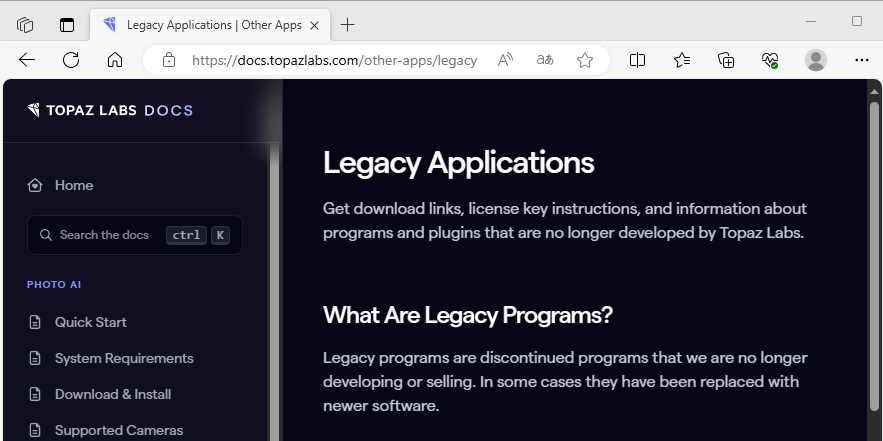Refresh the current page

71,60
